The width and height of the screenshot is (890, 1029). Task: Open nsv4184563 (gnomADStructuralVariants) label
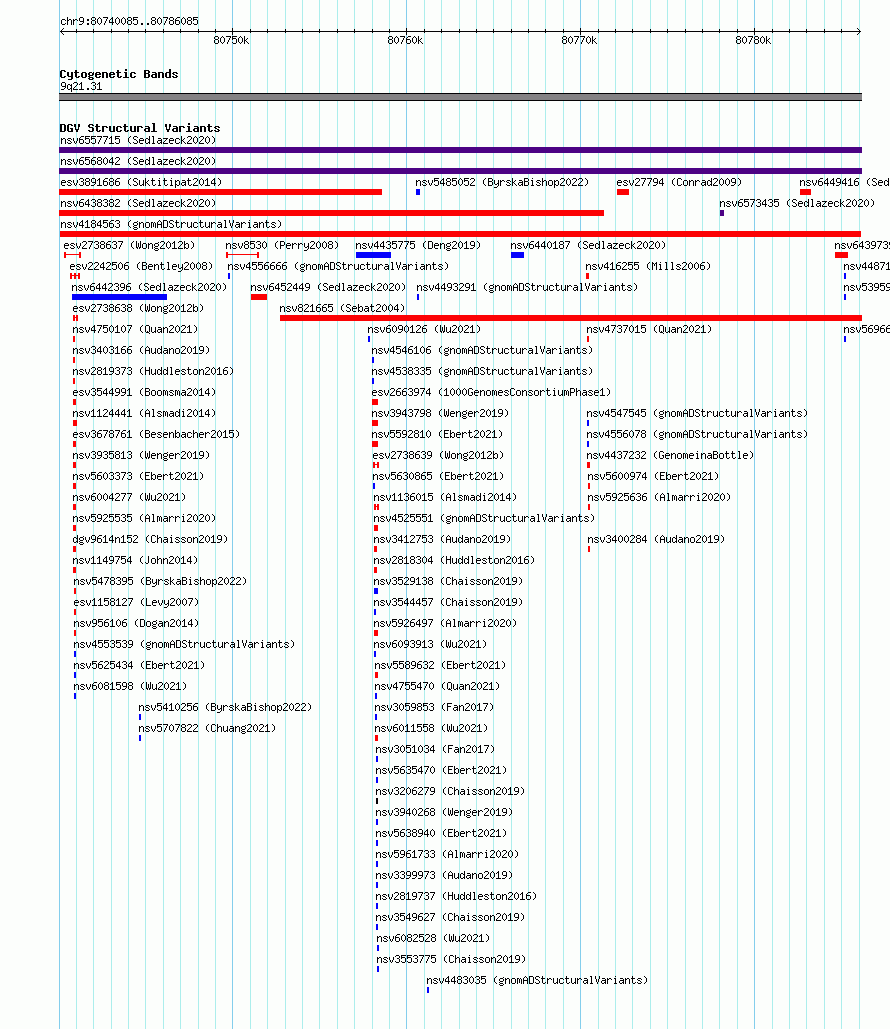point(171,224)
